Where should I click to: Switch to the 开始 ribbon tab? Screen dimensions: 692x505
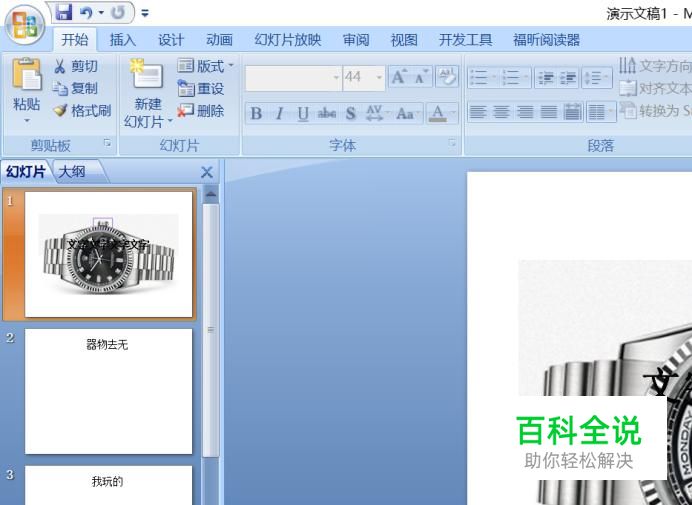pyautogui.click(x=75, y=40)
